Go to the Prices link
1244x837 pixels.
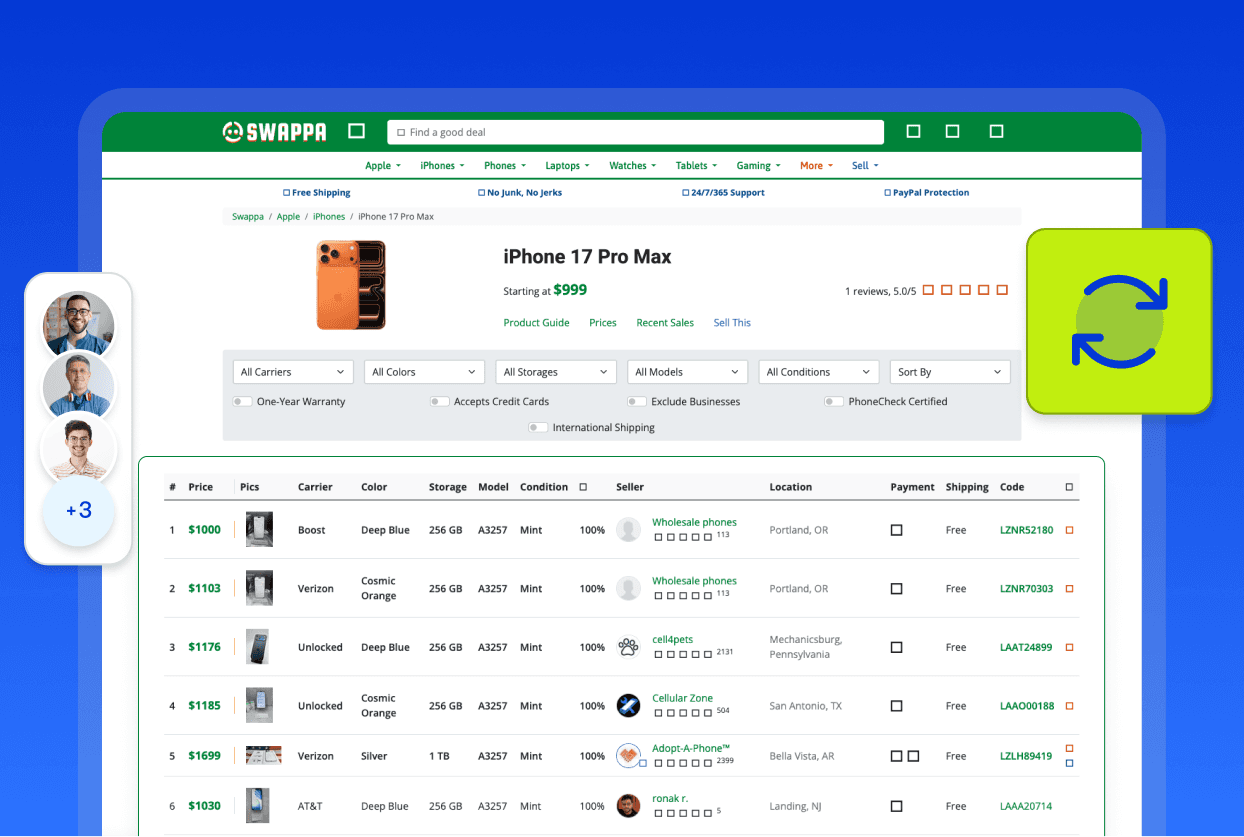click(x=603, y=323)
